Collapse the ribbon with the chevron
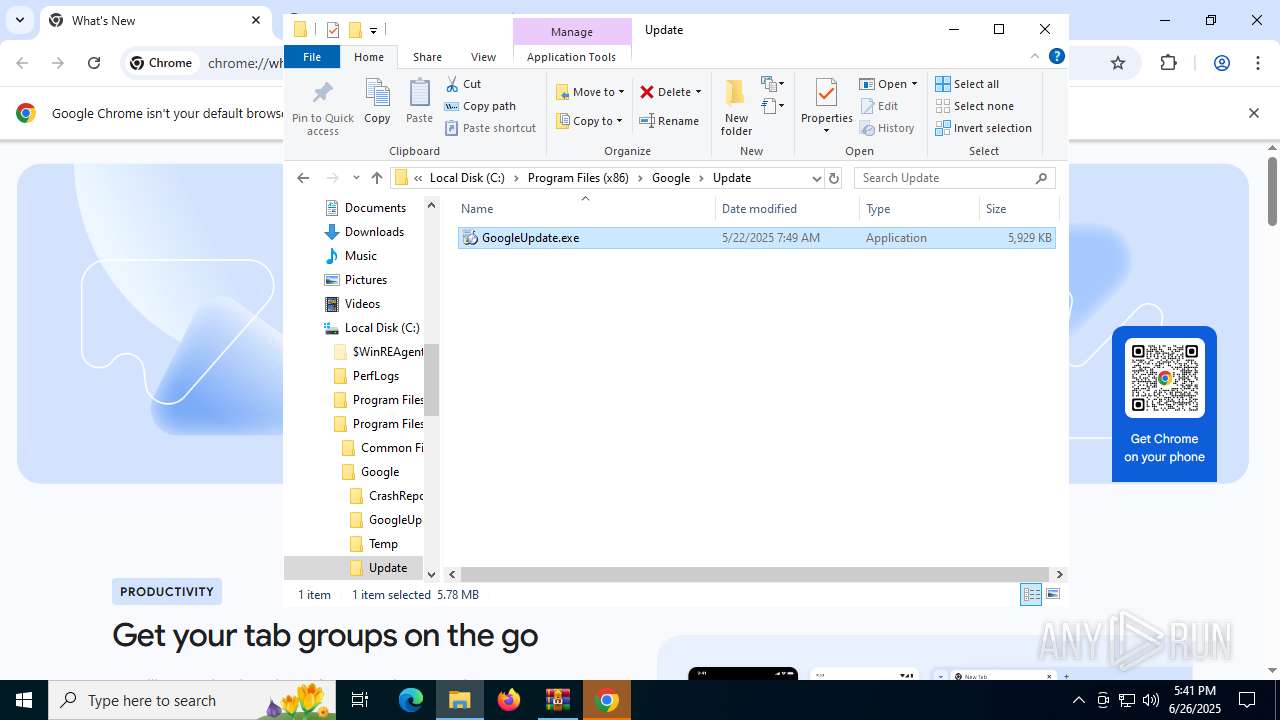The width and height of the screenshot is (1280, 720). 1035,57
